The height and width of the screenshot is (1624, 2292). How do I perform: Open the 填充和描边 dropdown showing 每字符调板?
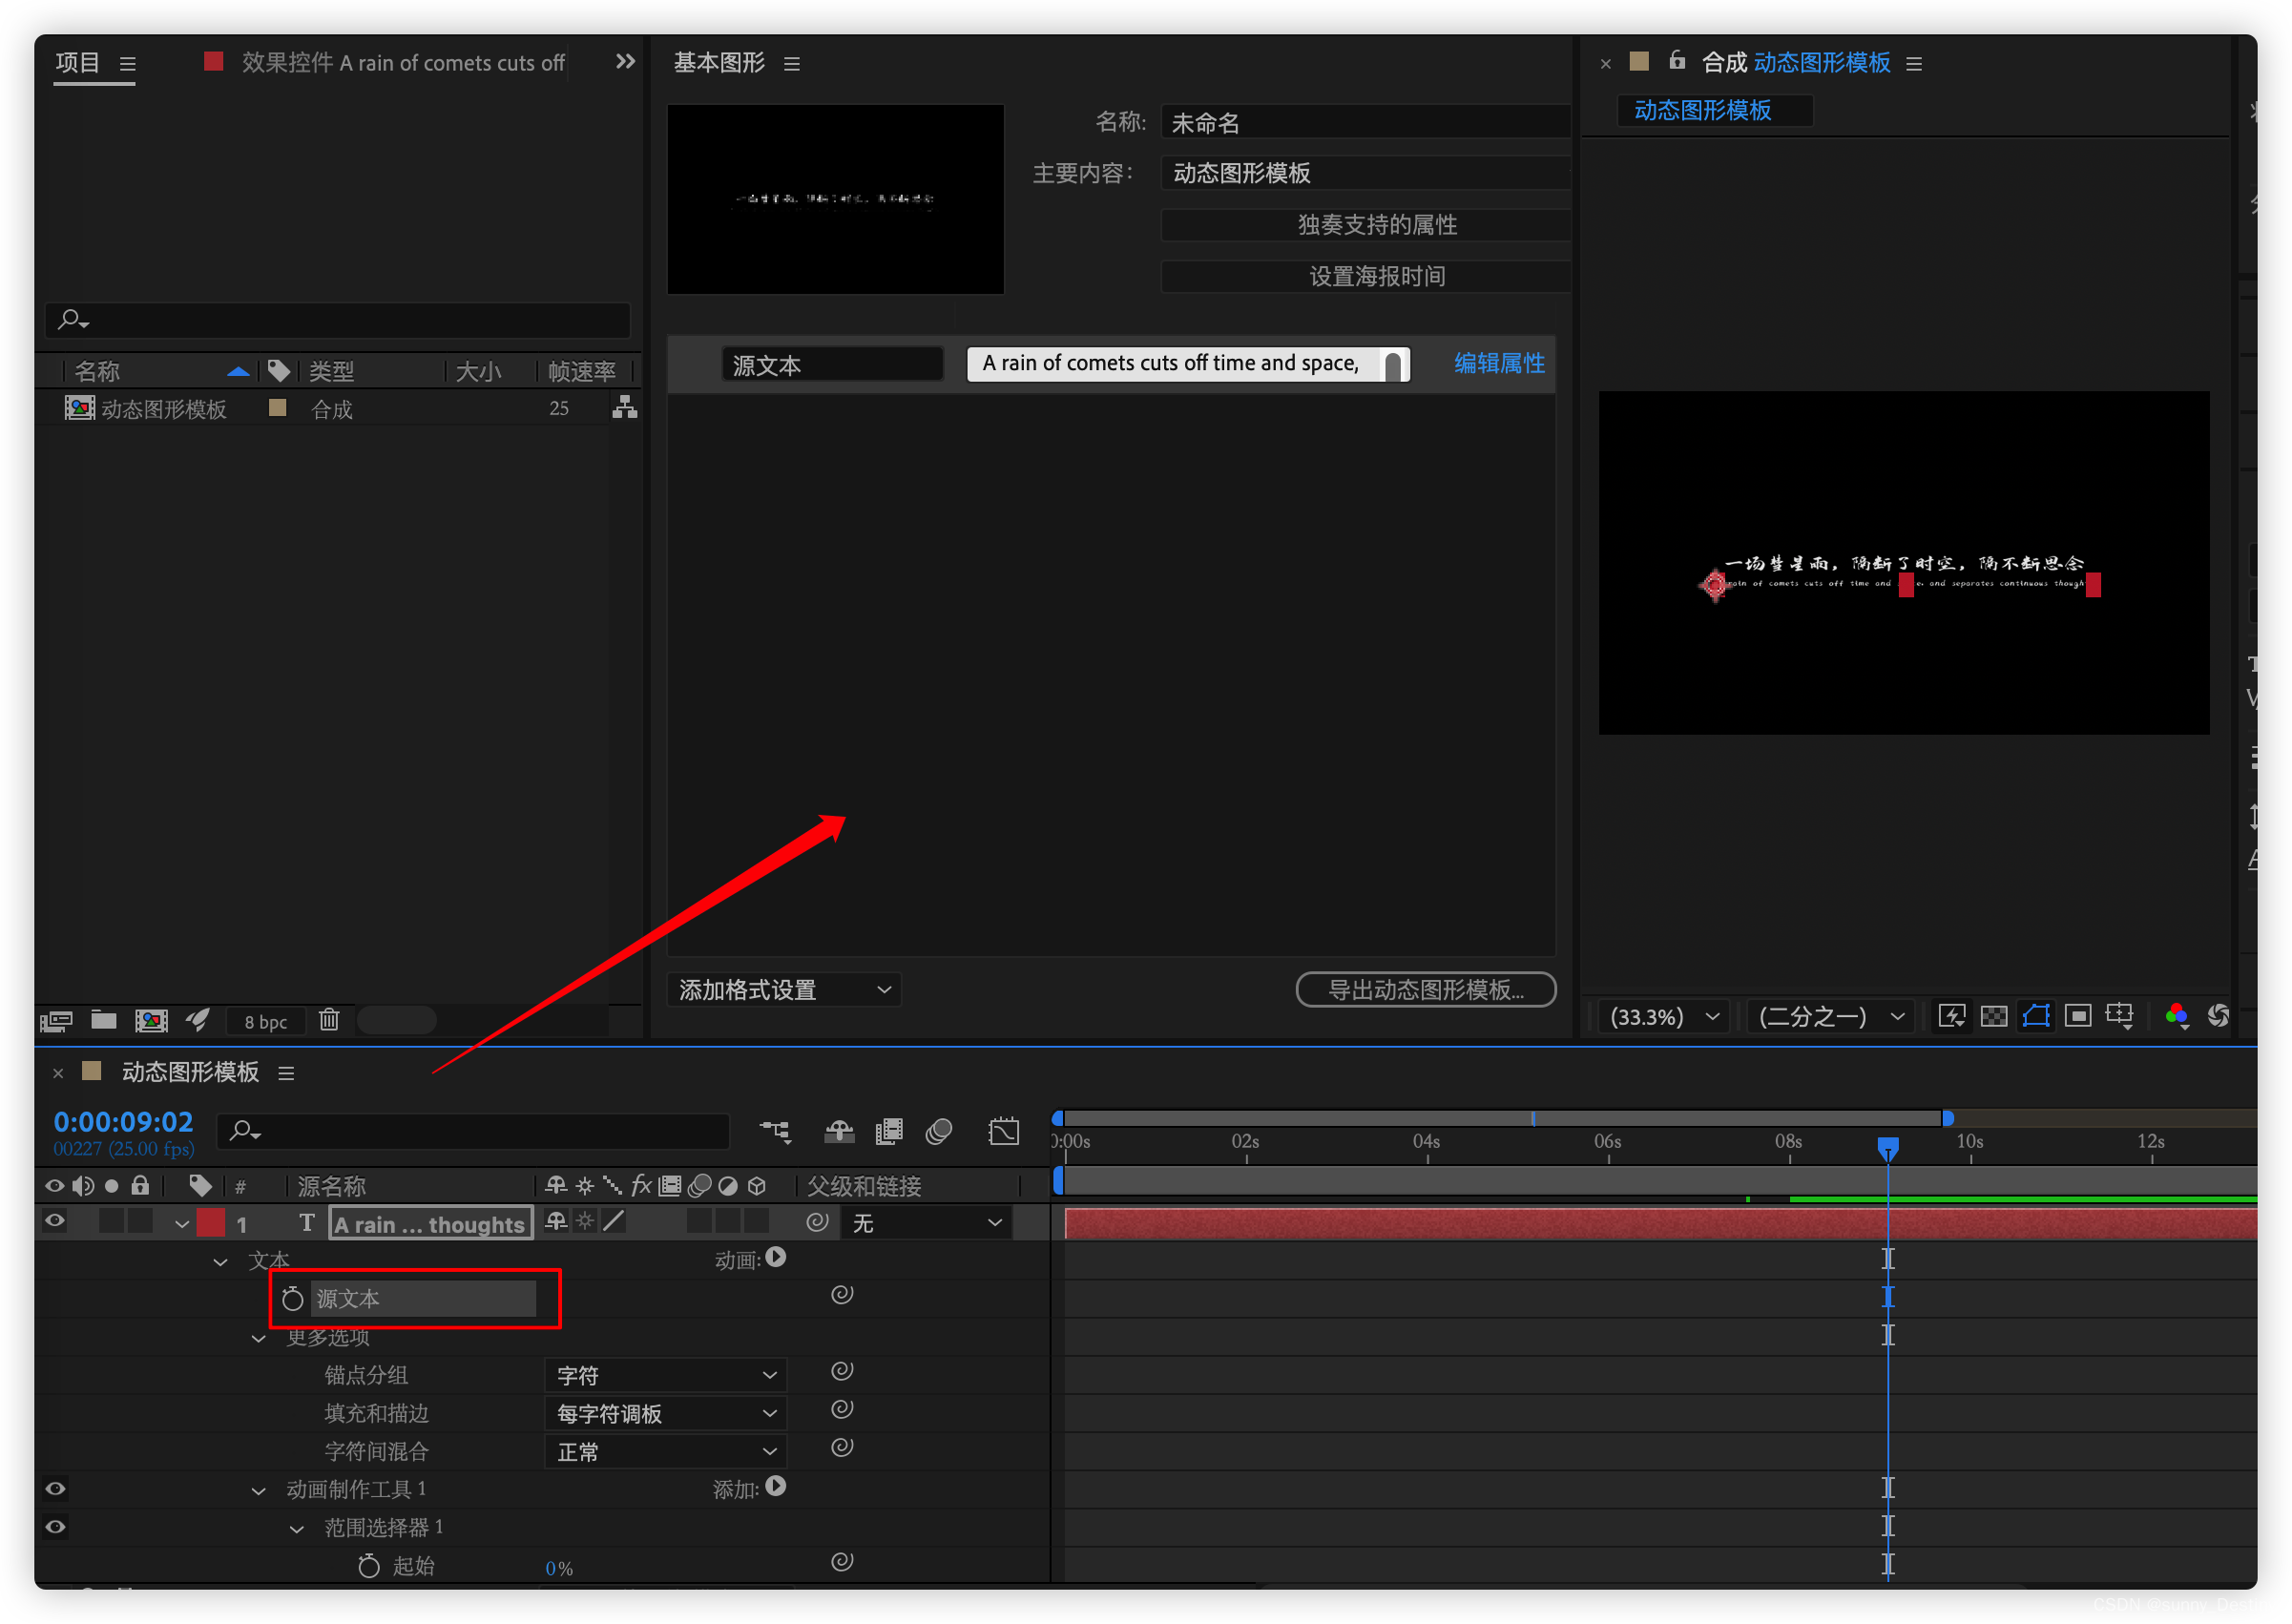point(665,1414)
